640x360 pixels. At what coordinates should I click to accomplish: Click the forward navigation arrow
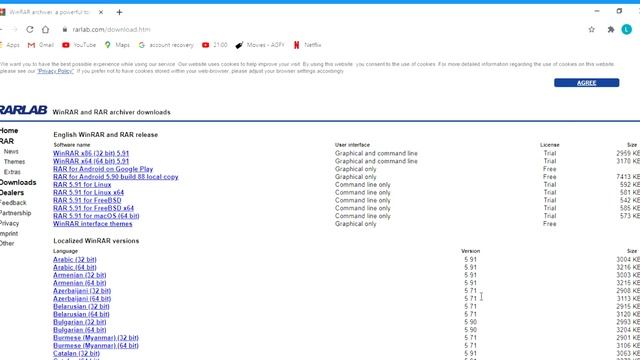click(x=15, y=29)
